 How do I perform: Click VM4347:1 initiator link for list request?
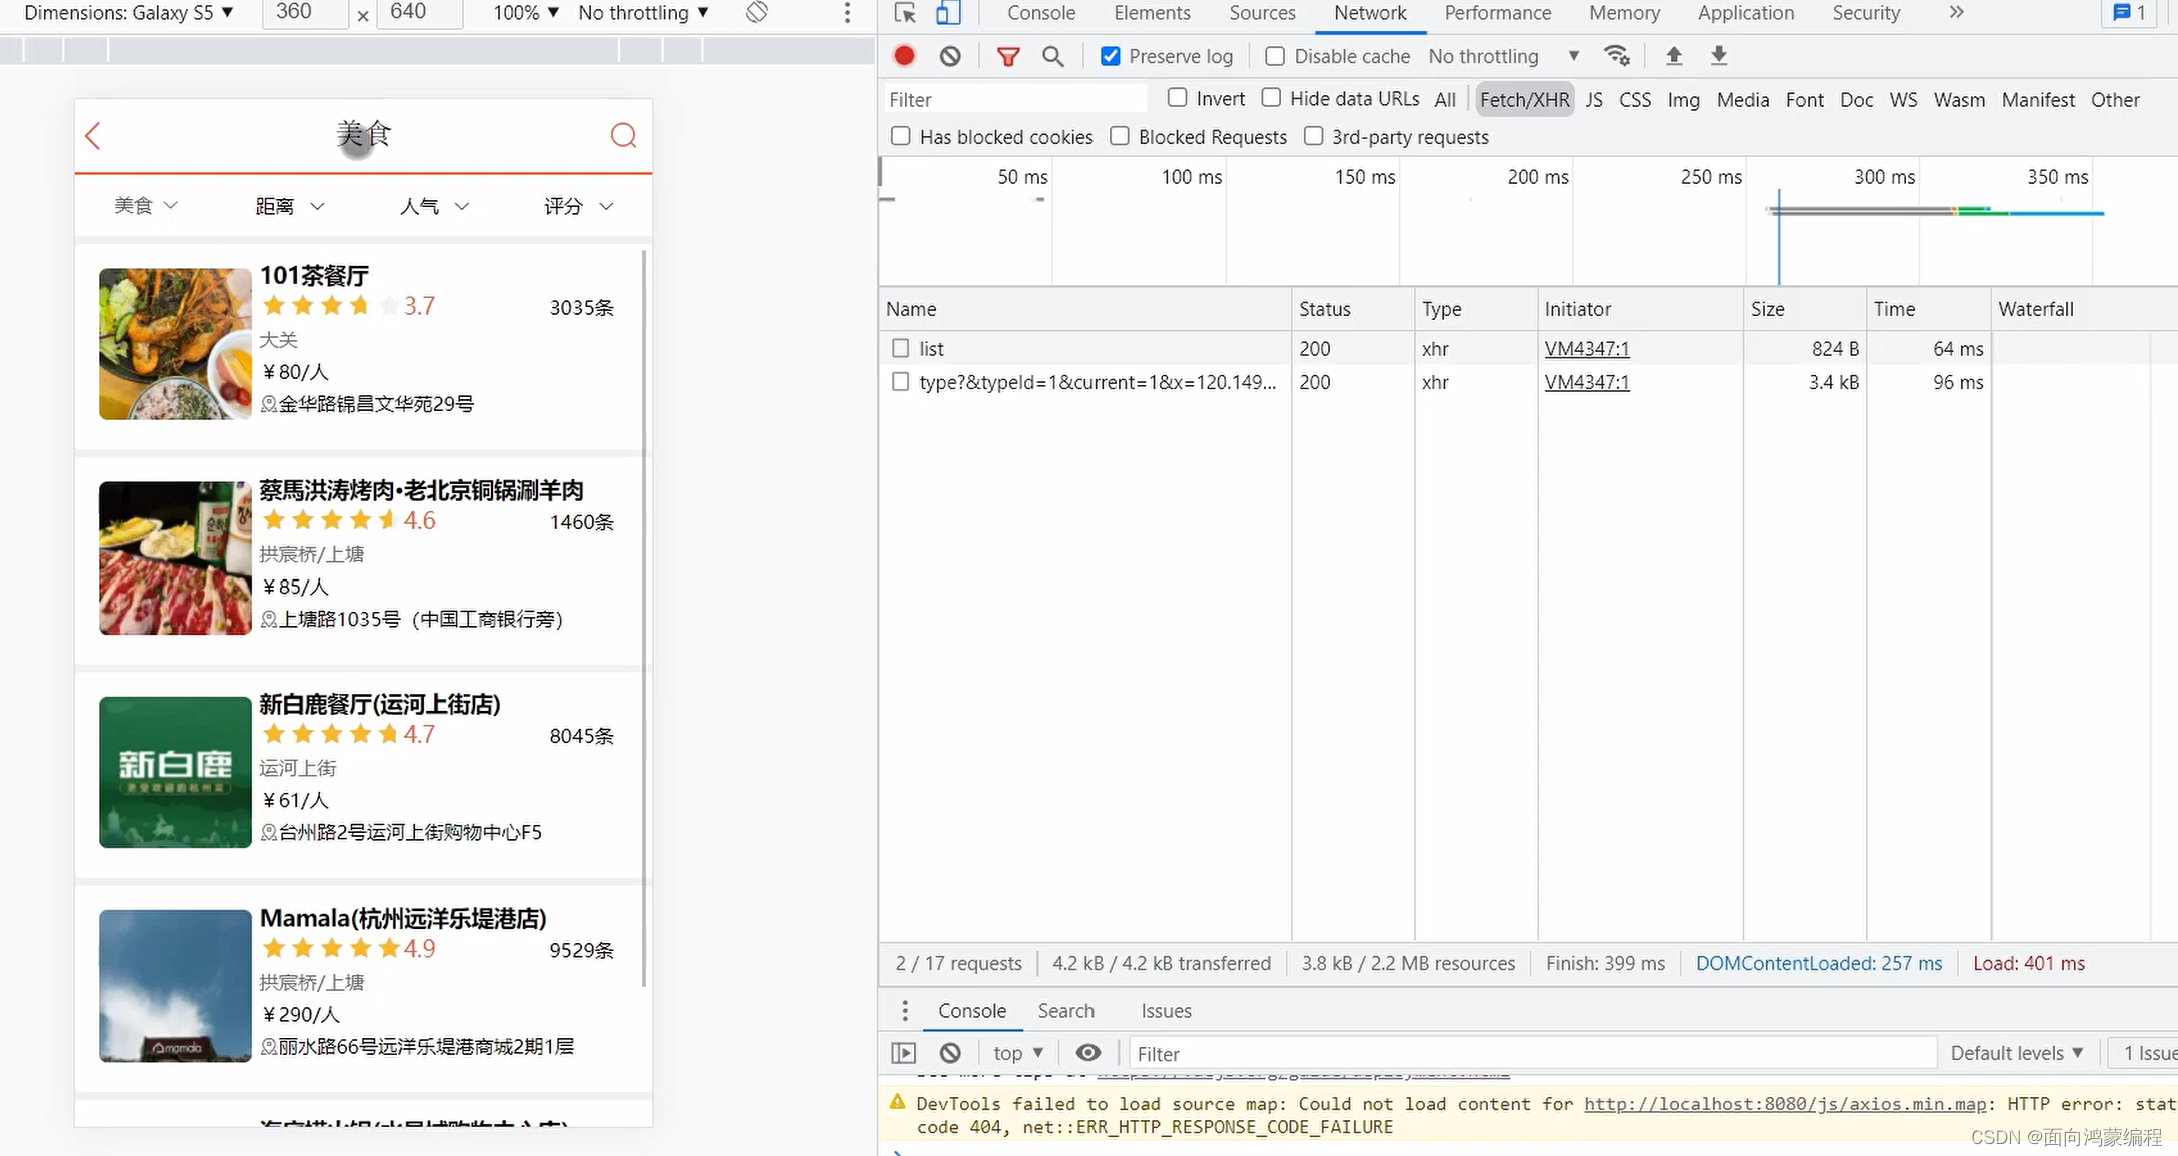1586,347
